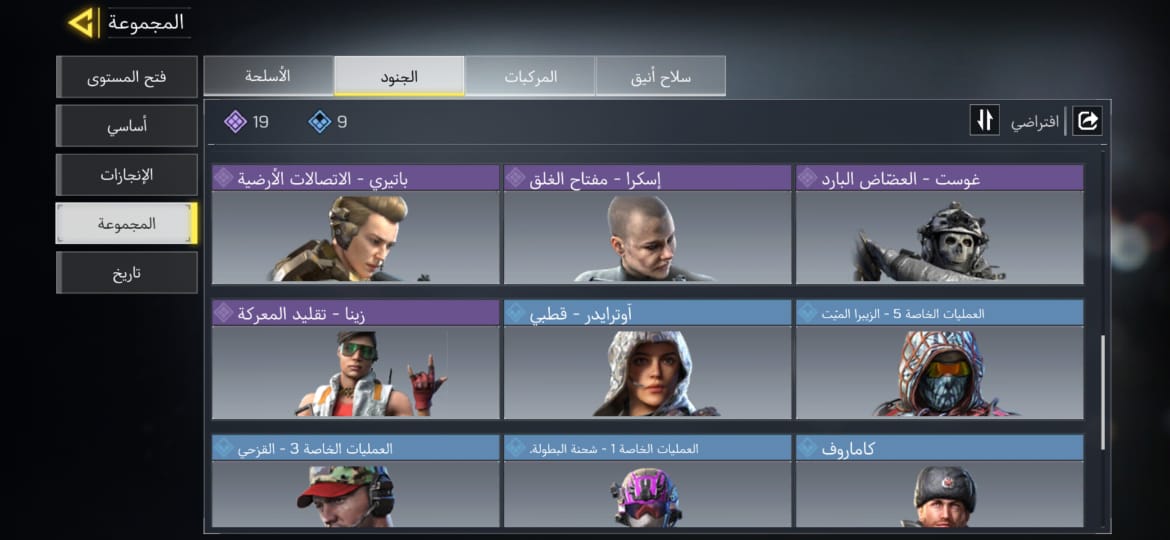The width and height of the screenshot is (1170, 540).
Task: Tap the yellow back arrow icon
Action: point(81,23)
